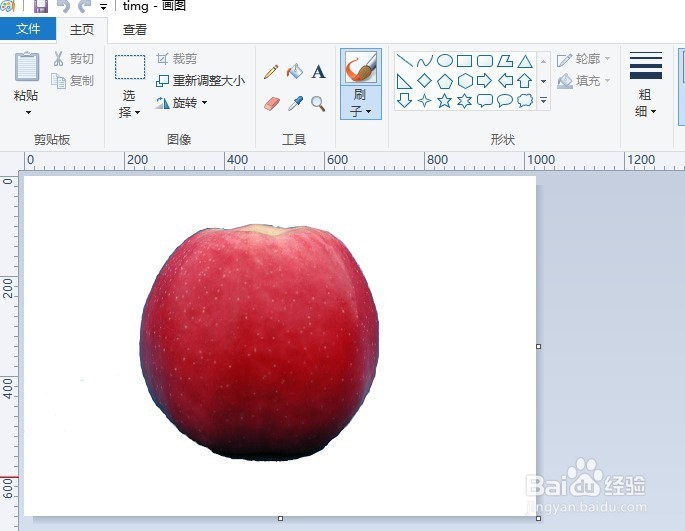Select the Text tool
This screenshot has width=685, height=531.
(318, 72)
